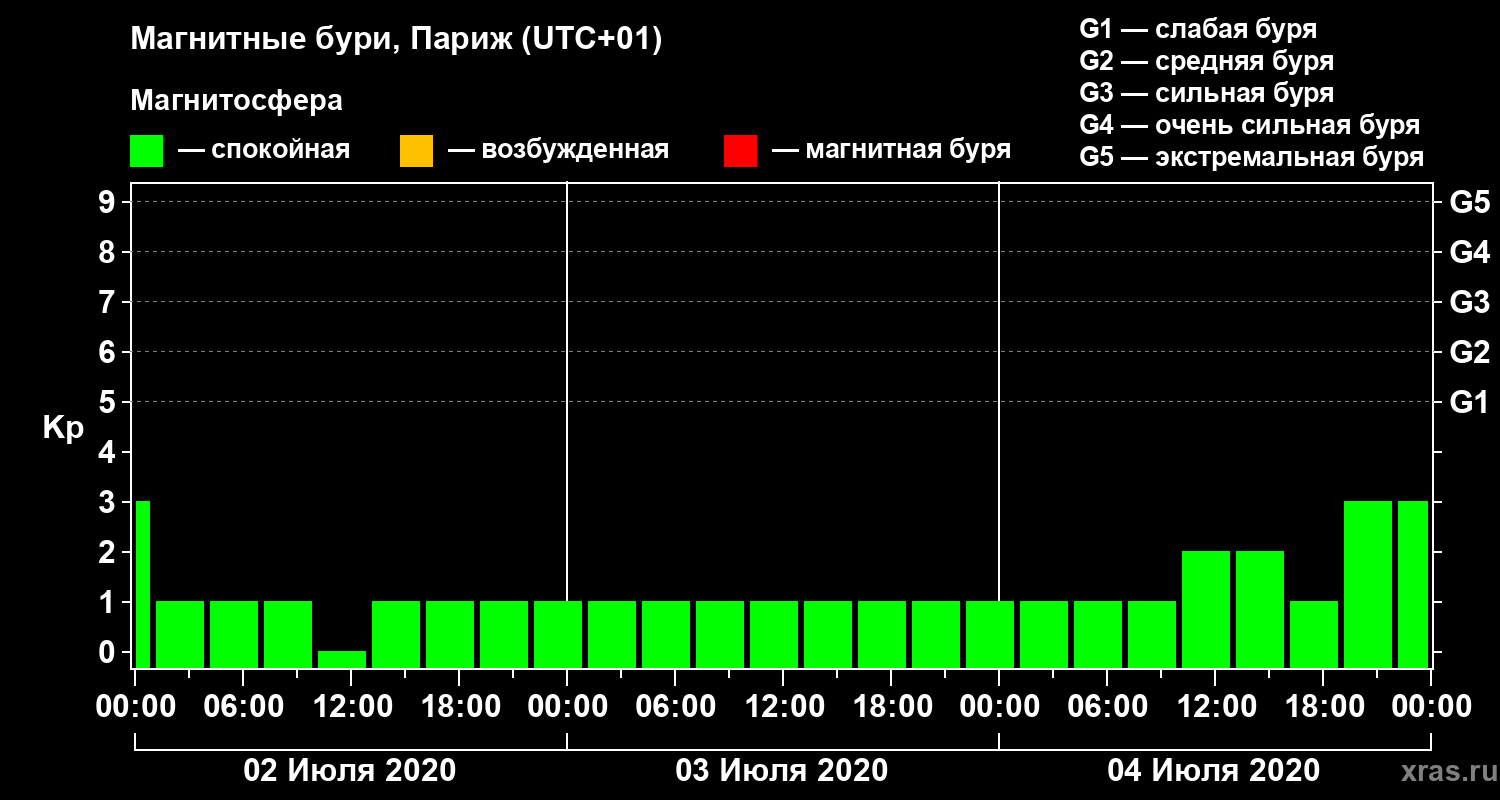Click the right axis label 'G2'
Screen dimensions: 1500x800
tap(1470, 352)
